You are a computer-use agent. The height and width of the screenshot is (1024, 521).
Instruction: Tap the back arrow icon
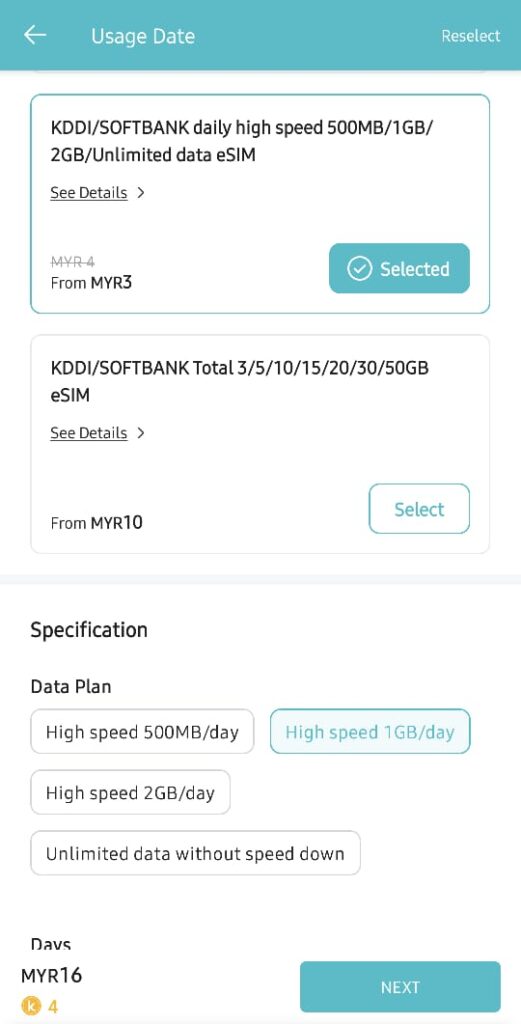pyautogui.click(x=35, y=35)
